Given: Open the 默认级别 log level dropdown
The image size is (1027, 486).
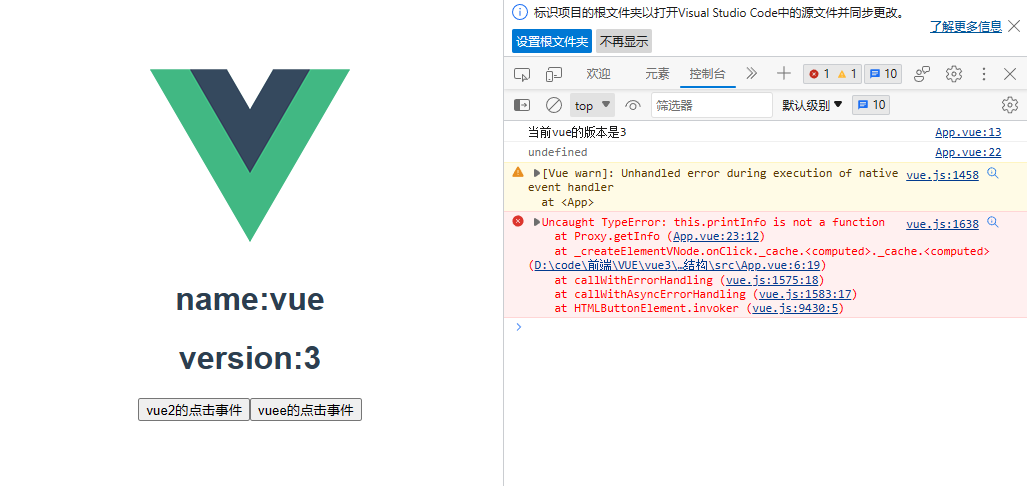Looking at the screenshot, I should coord(812,105).
